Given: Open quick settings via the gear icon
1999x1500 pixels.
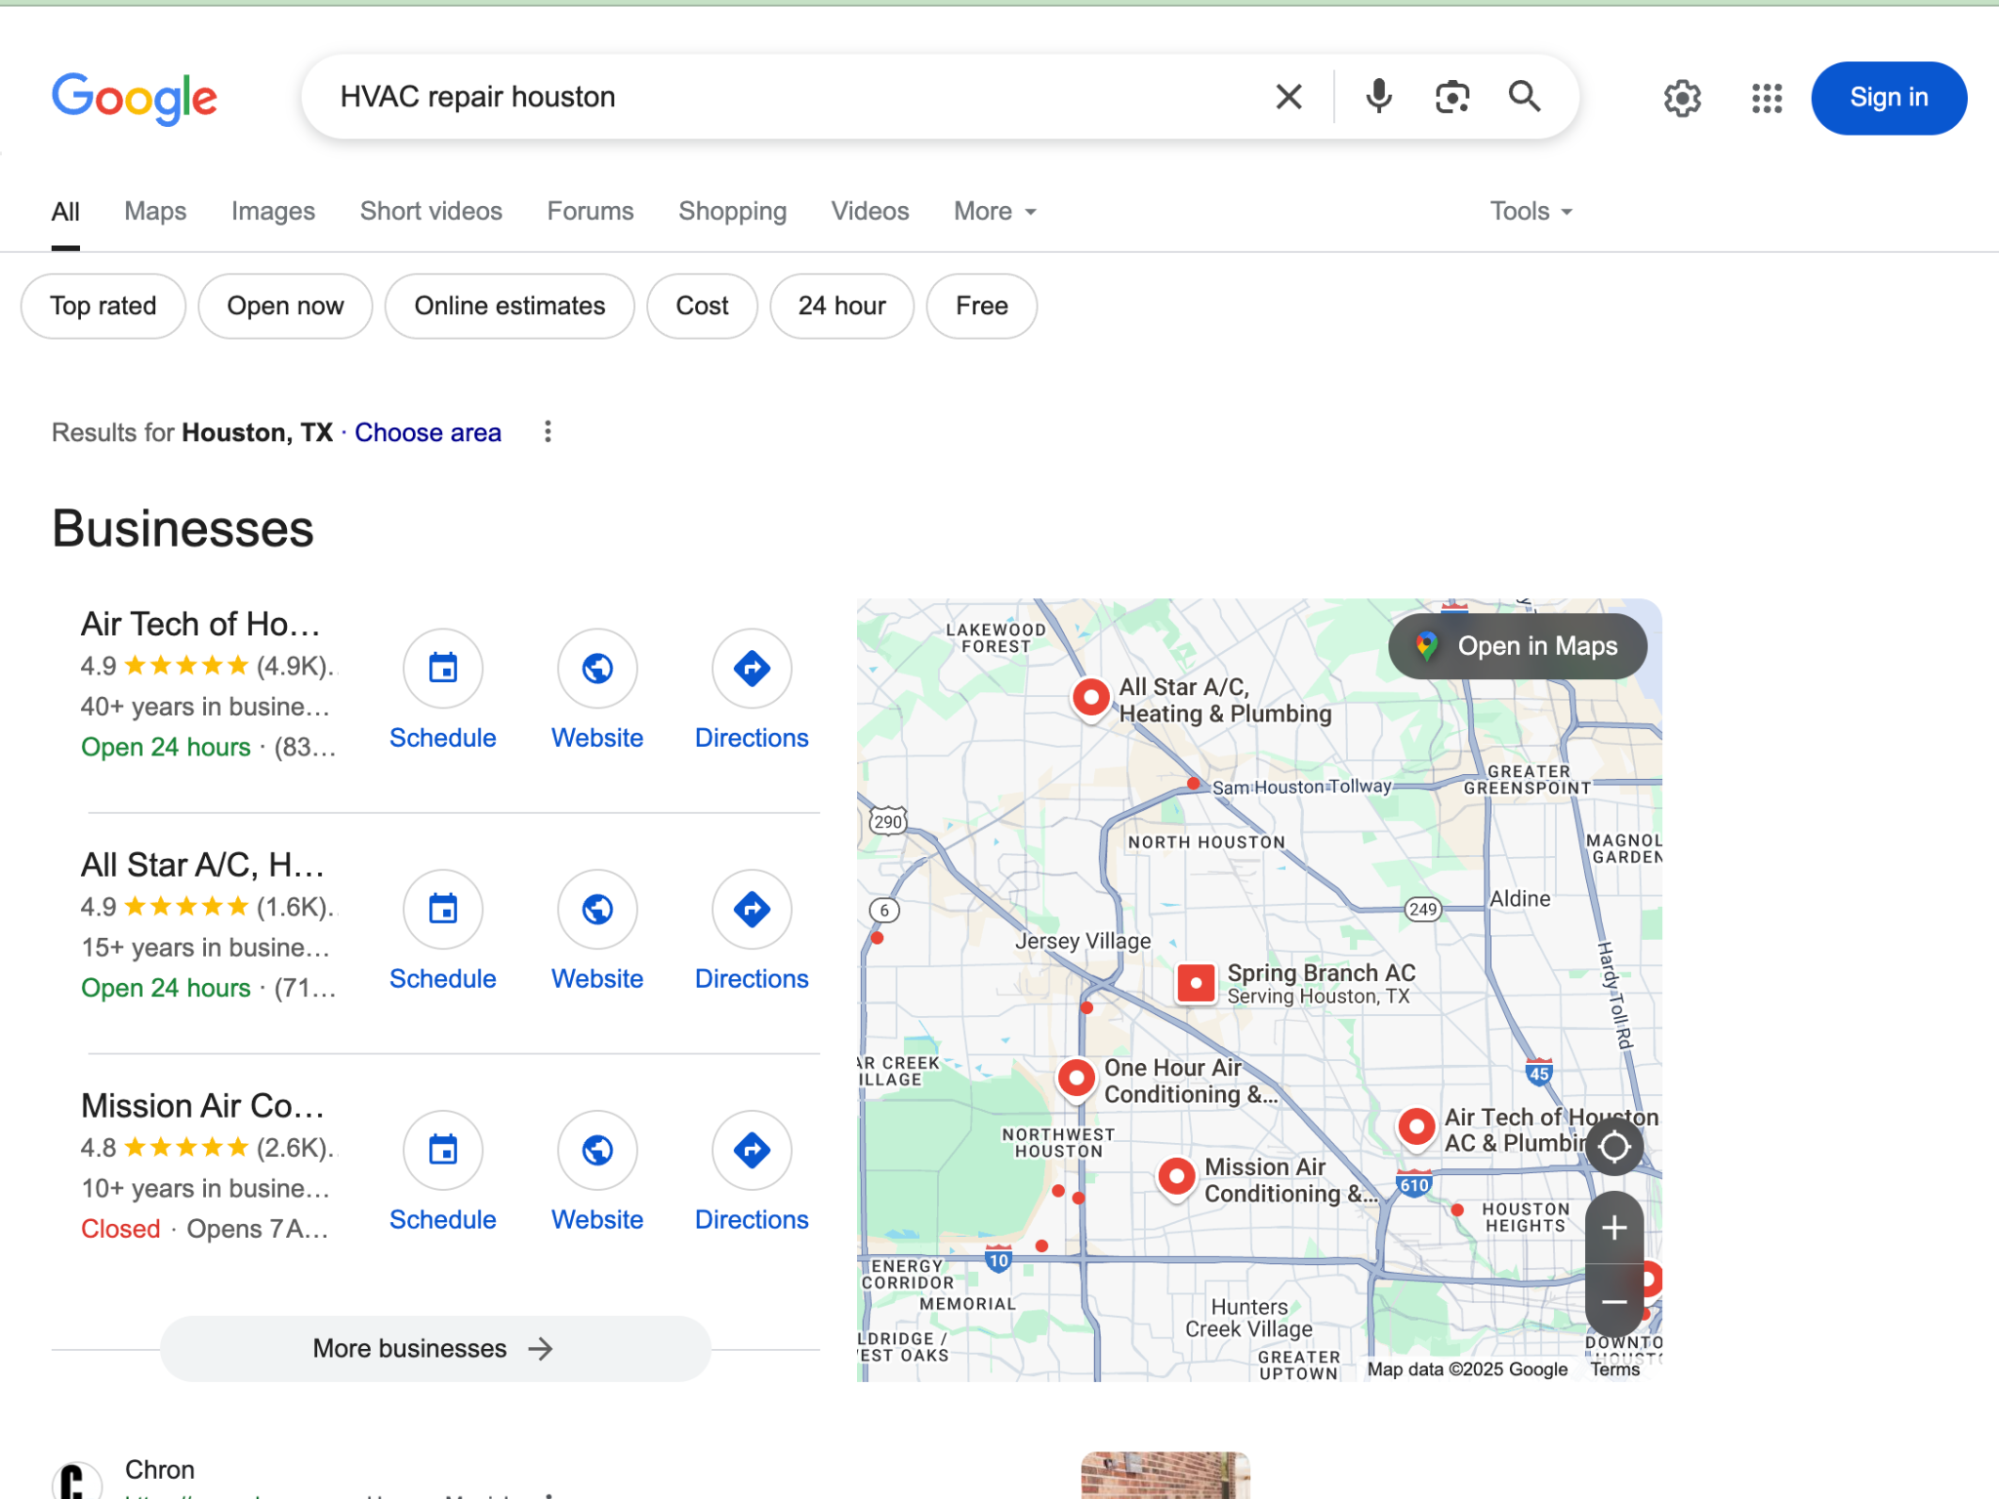Looking at the screenshot, I should (x=1682, y=97).
